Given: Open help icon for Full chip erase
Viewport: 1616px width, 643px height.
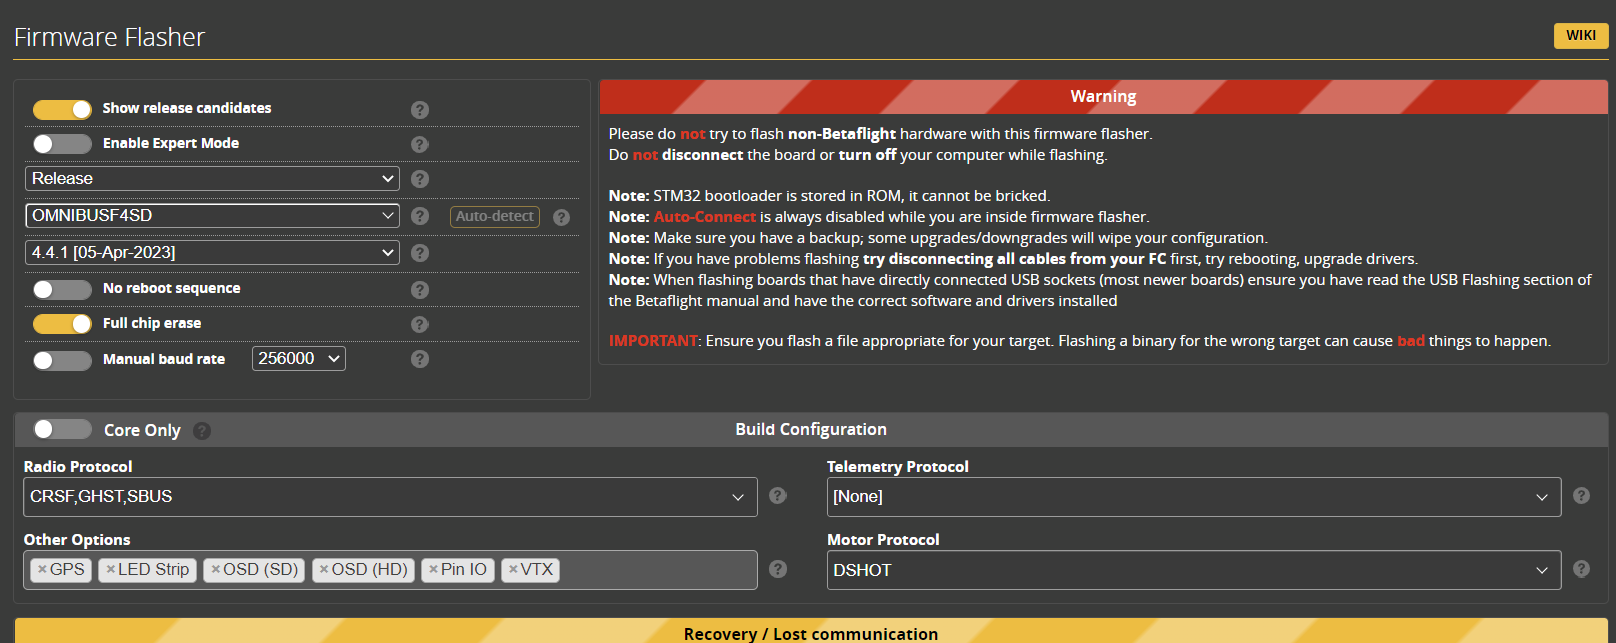Looking at the screenshot, I should tap(420, 324).
